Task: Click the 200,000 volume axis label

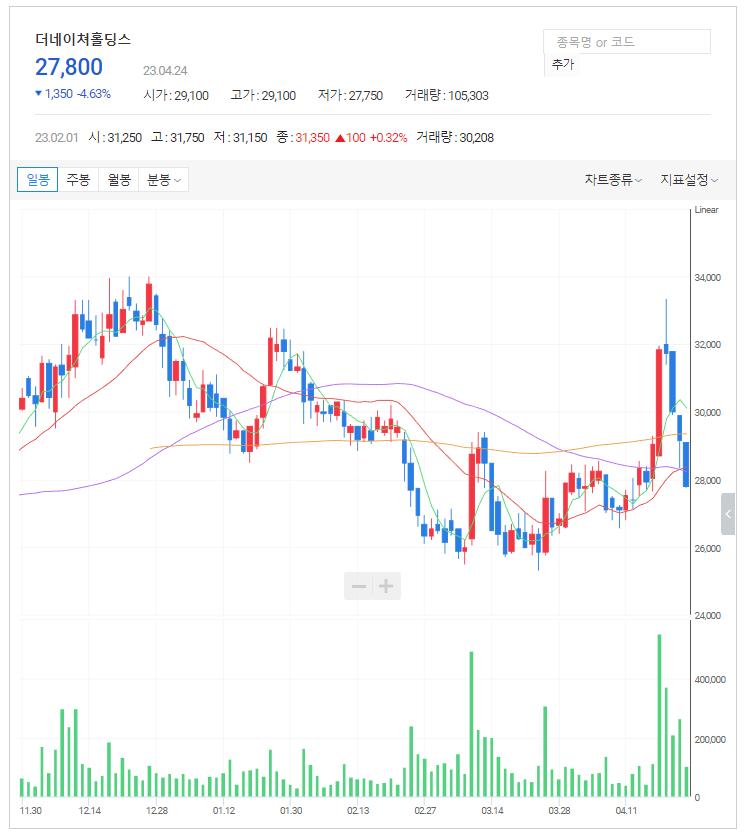Action: point(710,739)
